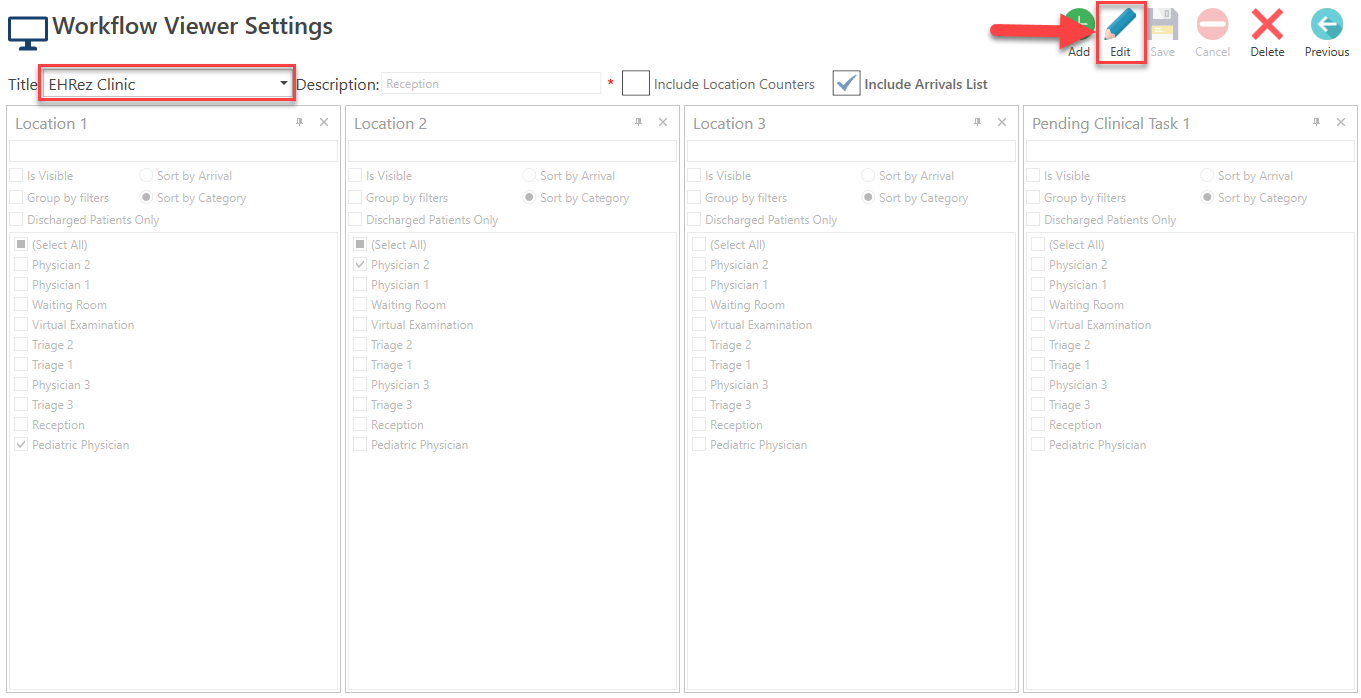
Task: Toggle (Select All) in Location 1 list
Action: pyautogui.click(x=21, y=245)
